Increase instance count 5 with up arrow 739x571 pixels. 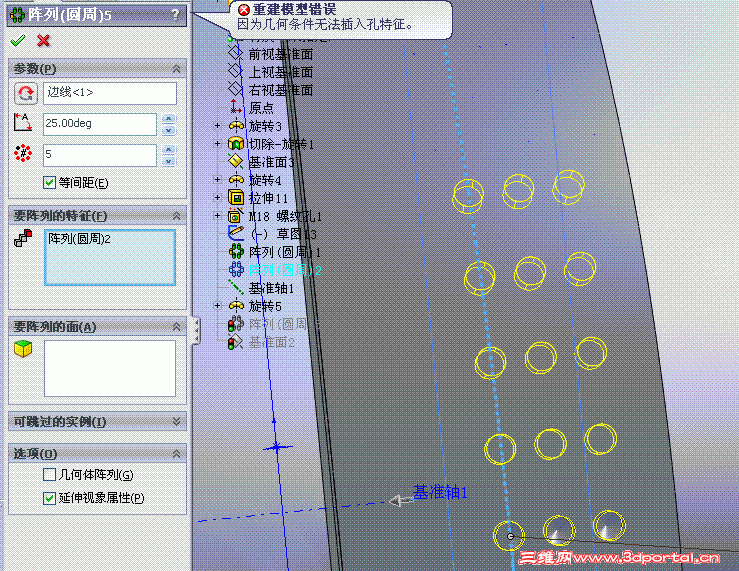pos(168,150)
